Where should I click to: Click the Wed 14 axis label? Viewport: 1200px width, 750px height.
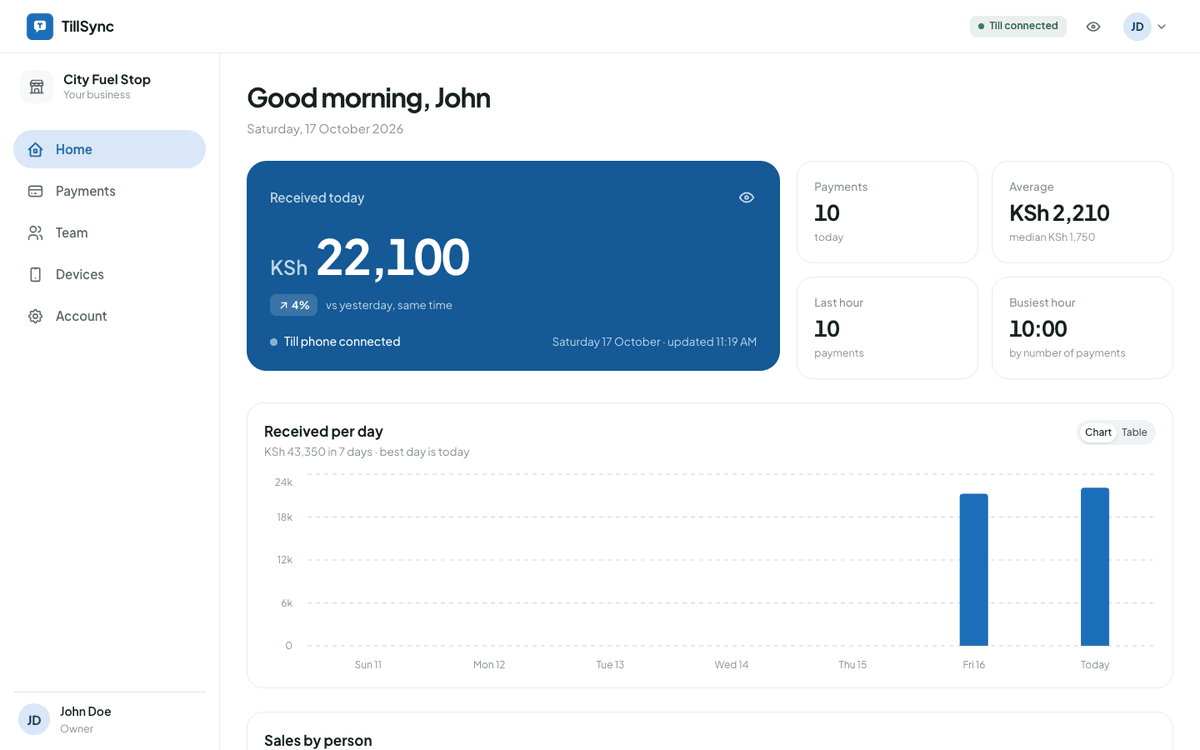click(731, 665)
